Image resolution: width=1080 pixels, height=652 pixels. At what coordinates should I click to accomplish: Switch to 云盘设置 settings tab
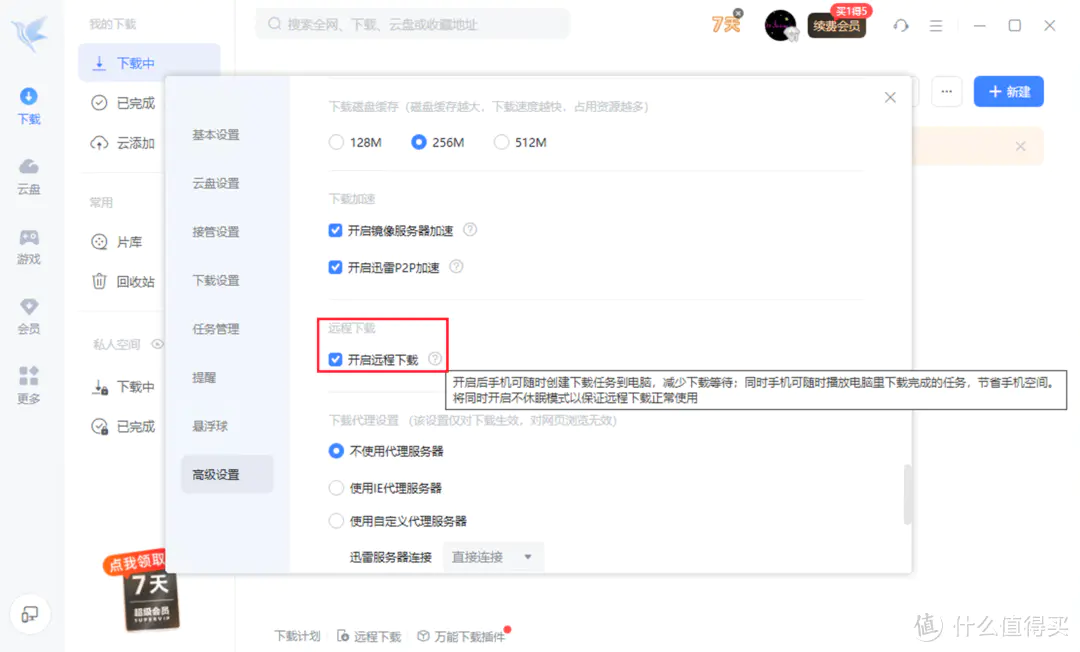(x=216, y=183)
